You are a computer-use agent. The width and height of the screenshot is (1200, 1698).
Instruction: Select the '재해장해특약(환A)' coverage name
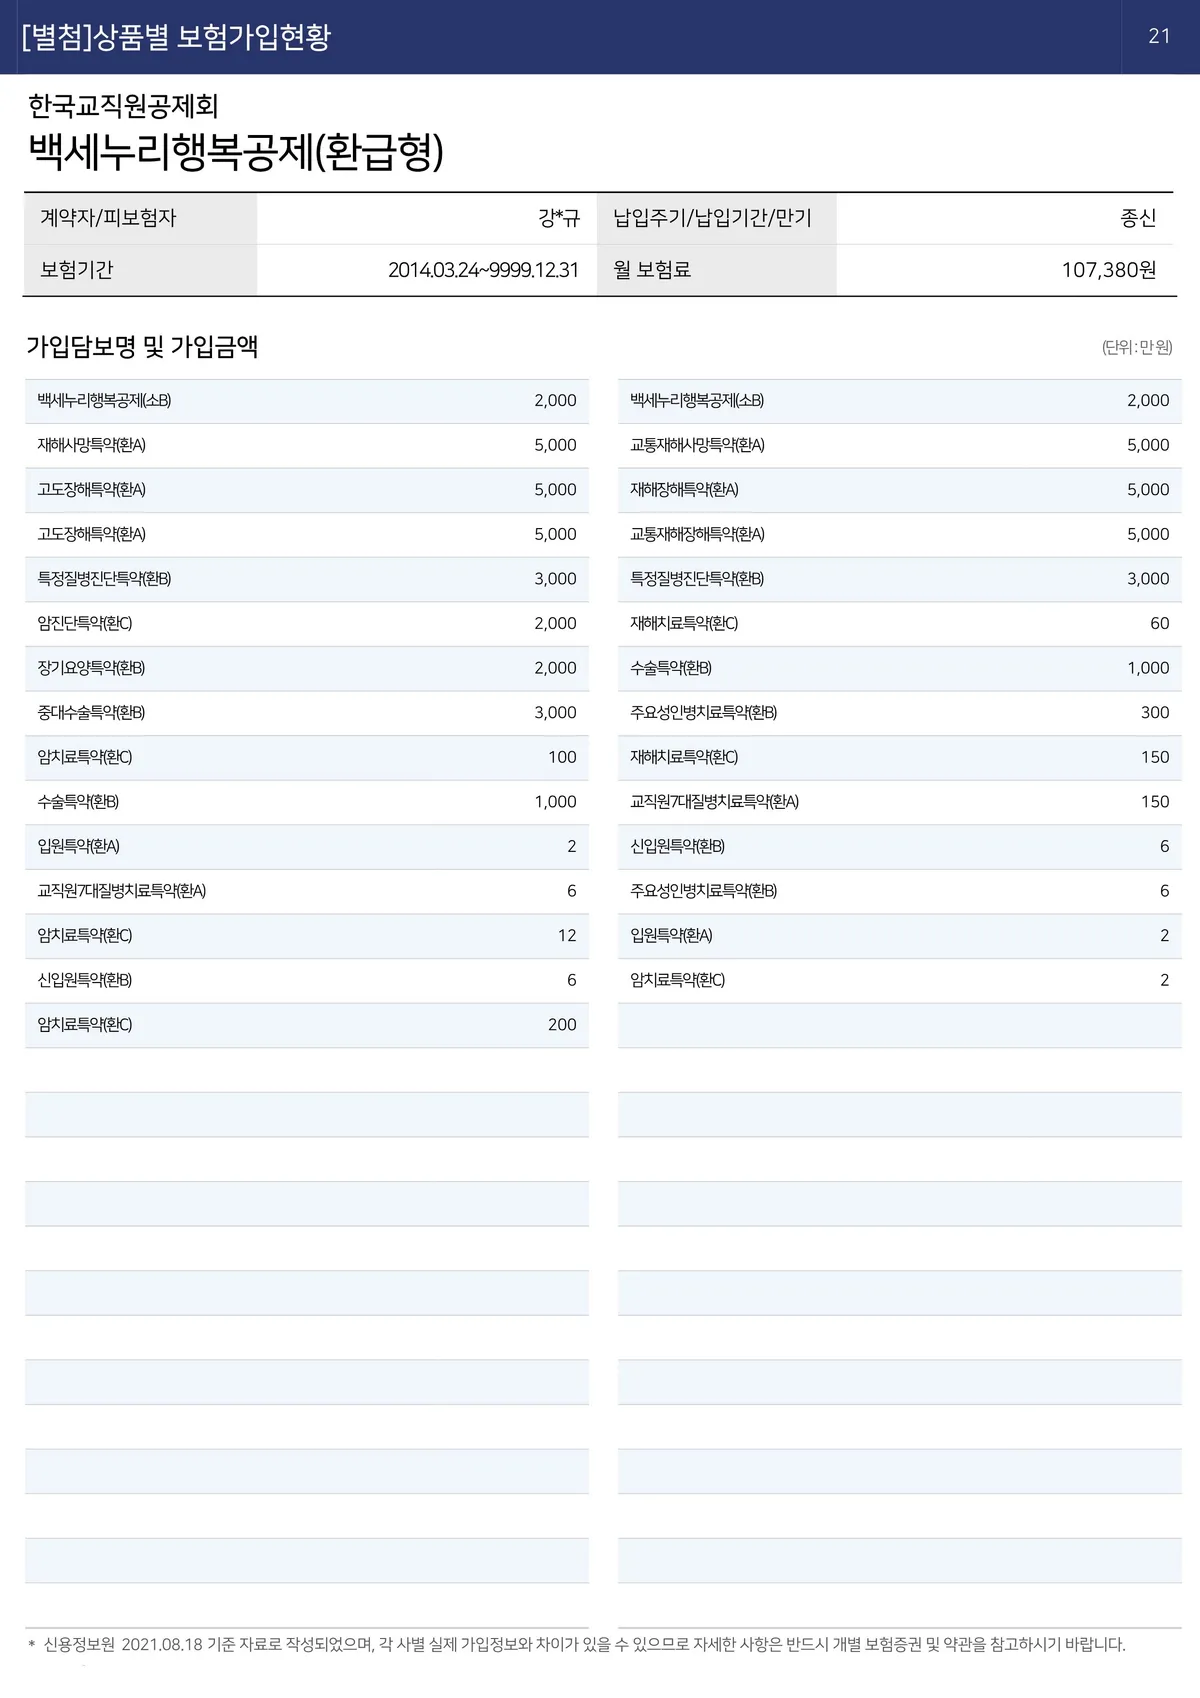[684, 490]
